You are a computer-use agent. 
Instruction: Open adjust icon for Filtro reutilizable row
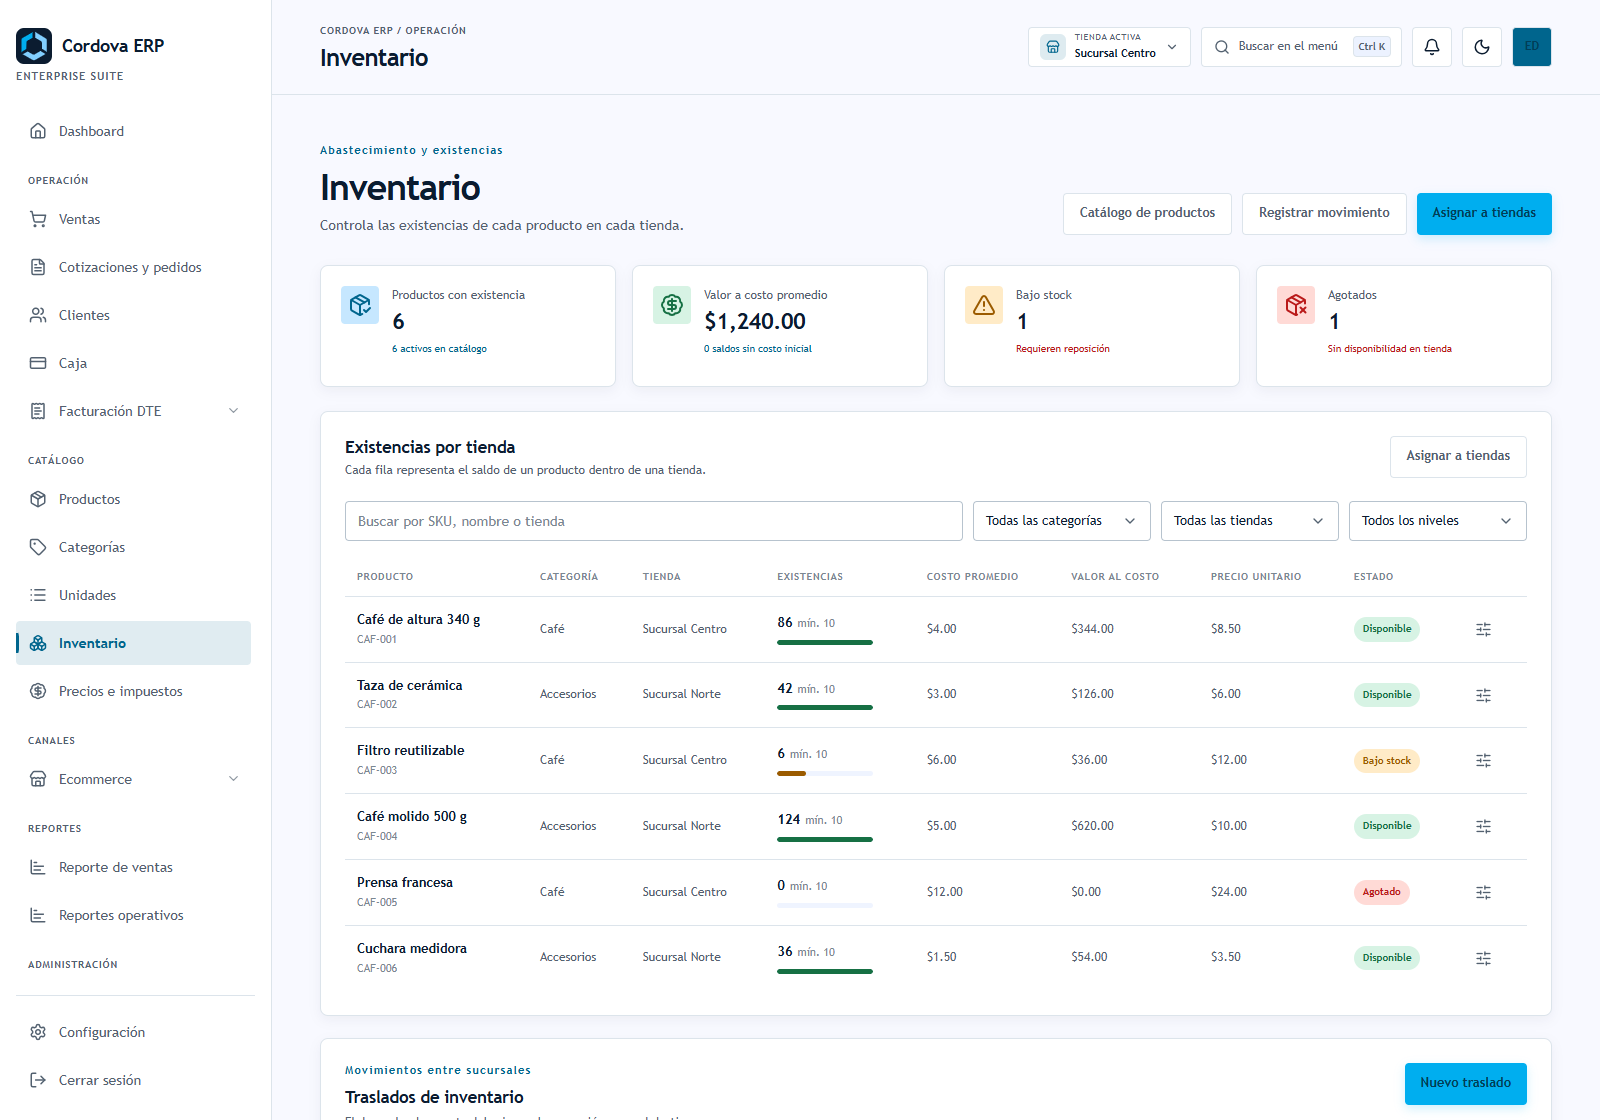(x=1483, y=761)
